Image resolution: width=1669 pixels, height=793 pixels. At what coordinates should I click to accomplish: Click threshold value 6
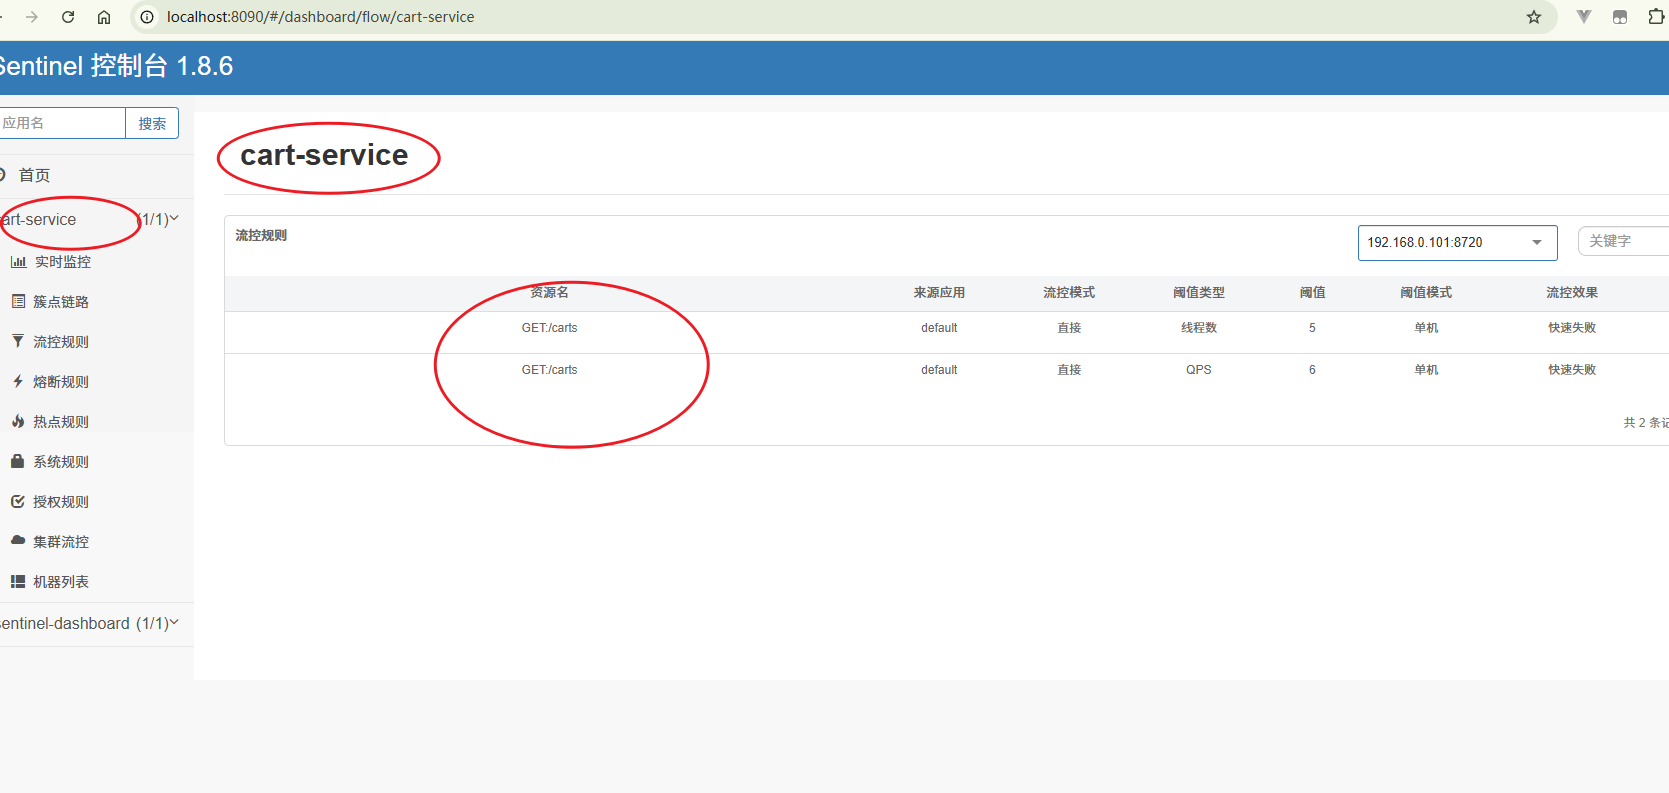tap(1312, 370)
